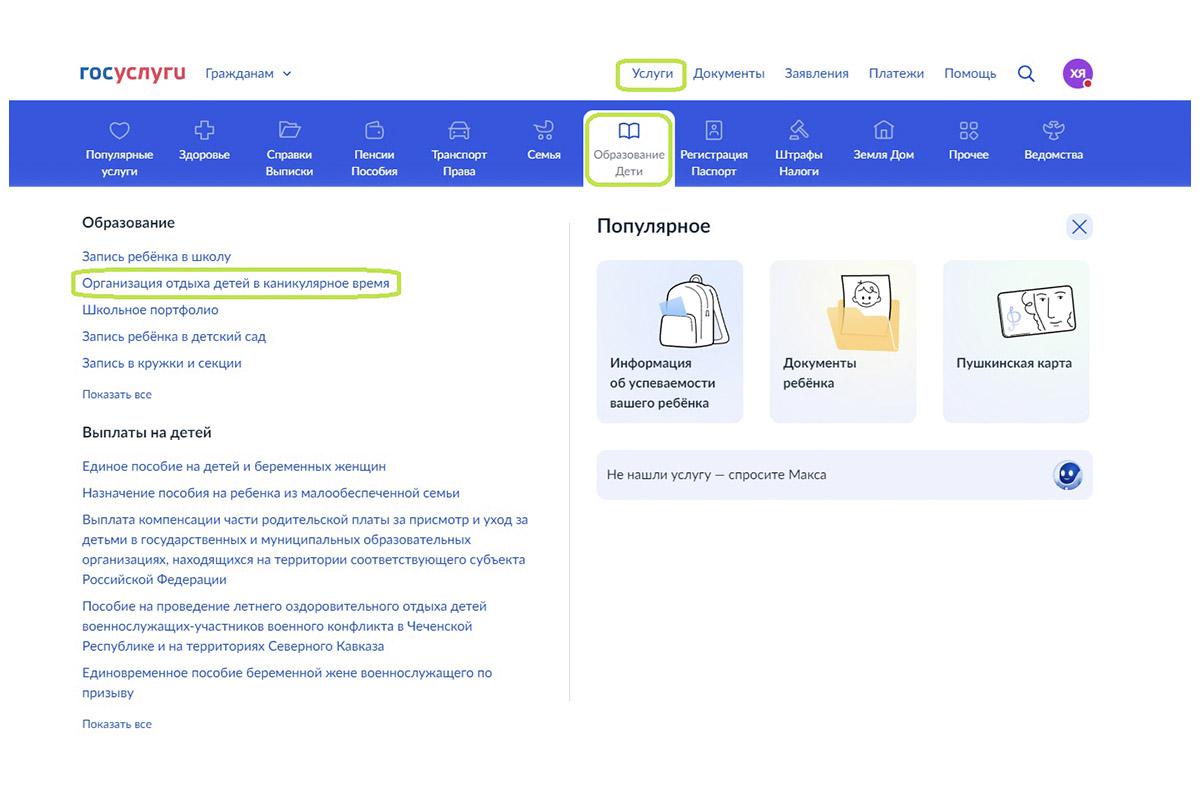Screen dimensions: 1200x800
Task: Open the Agencies (Ведомства) category
Action: (1053, 142)
